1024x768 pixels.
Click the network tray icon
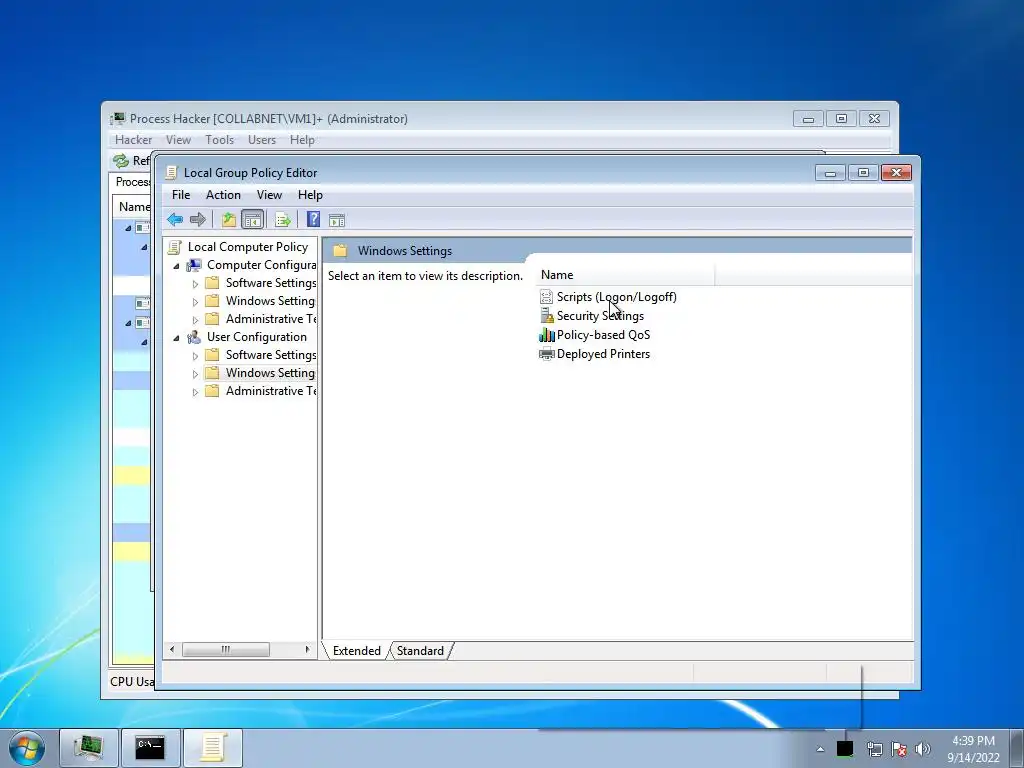[874, 749]
